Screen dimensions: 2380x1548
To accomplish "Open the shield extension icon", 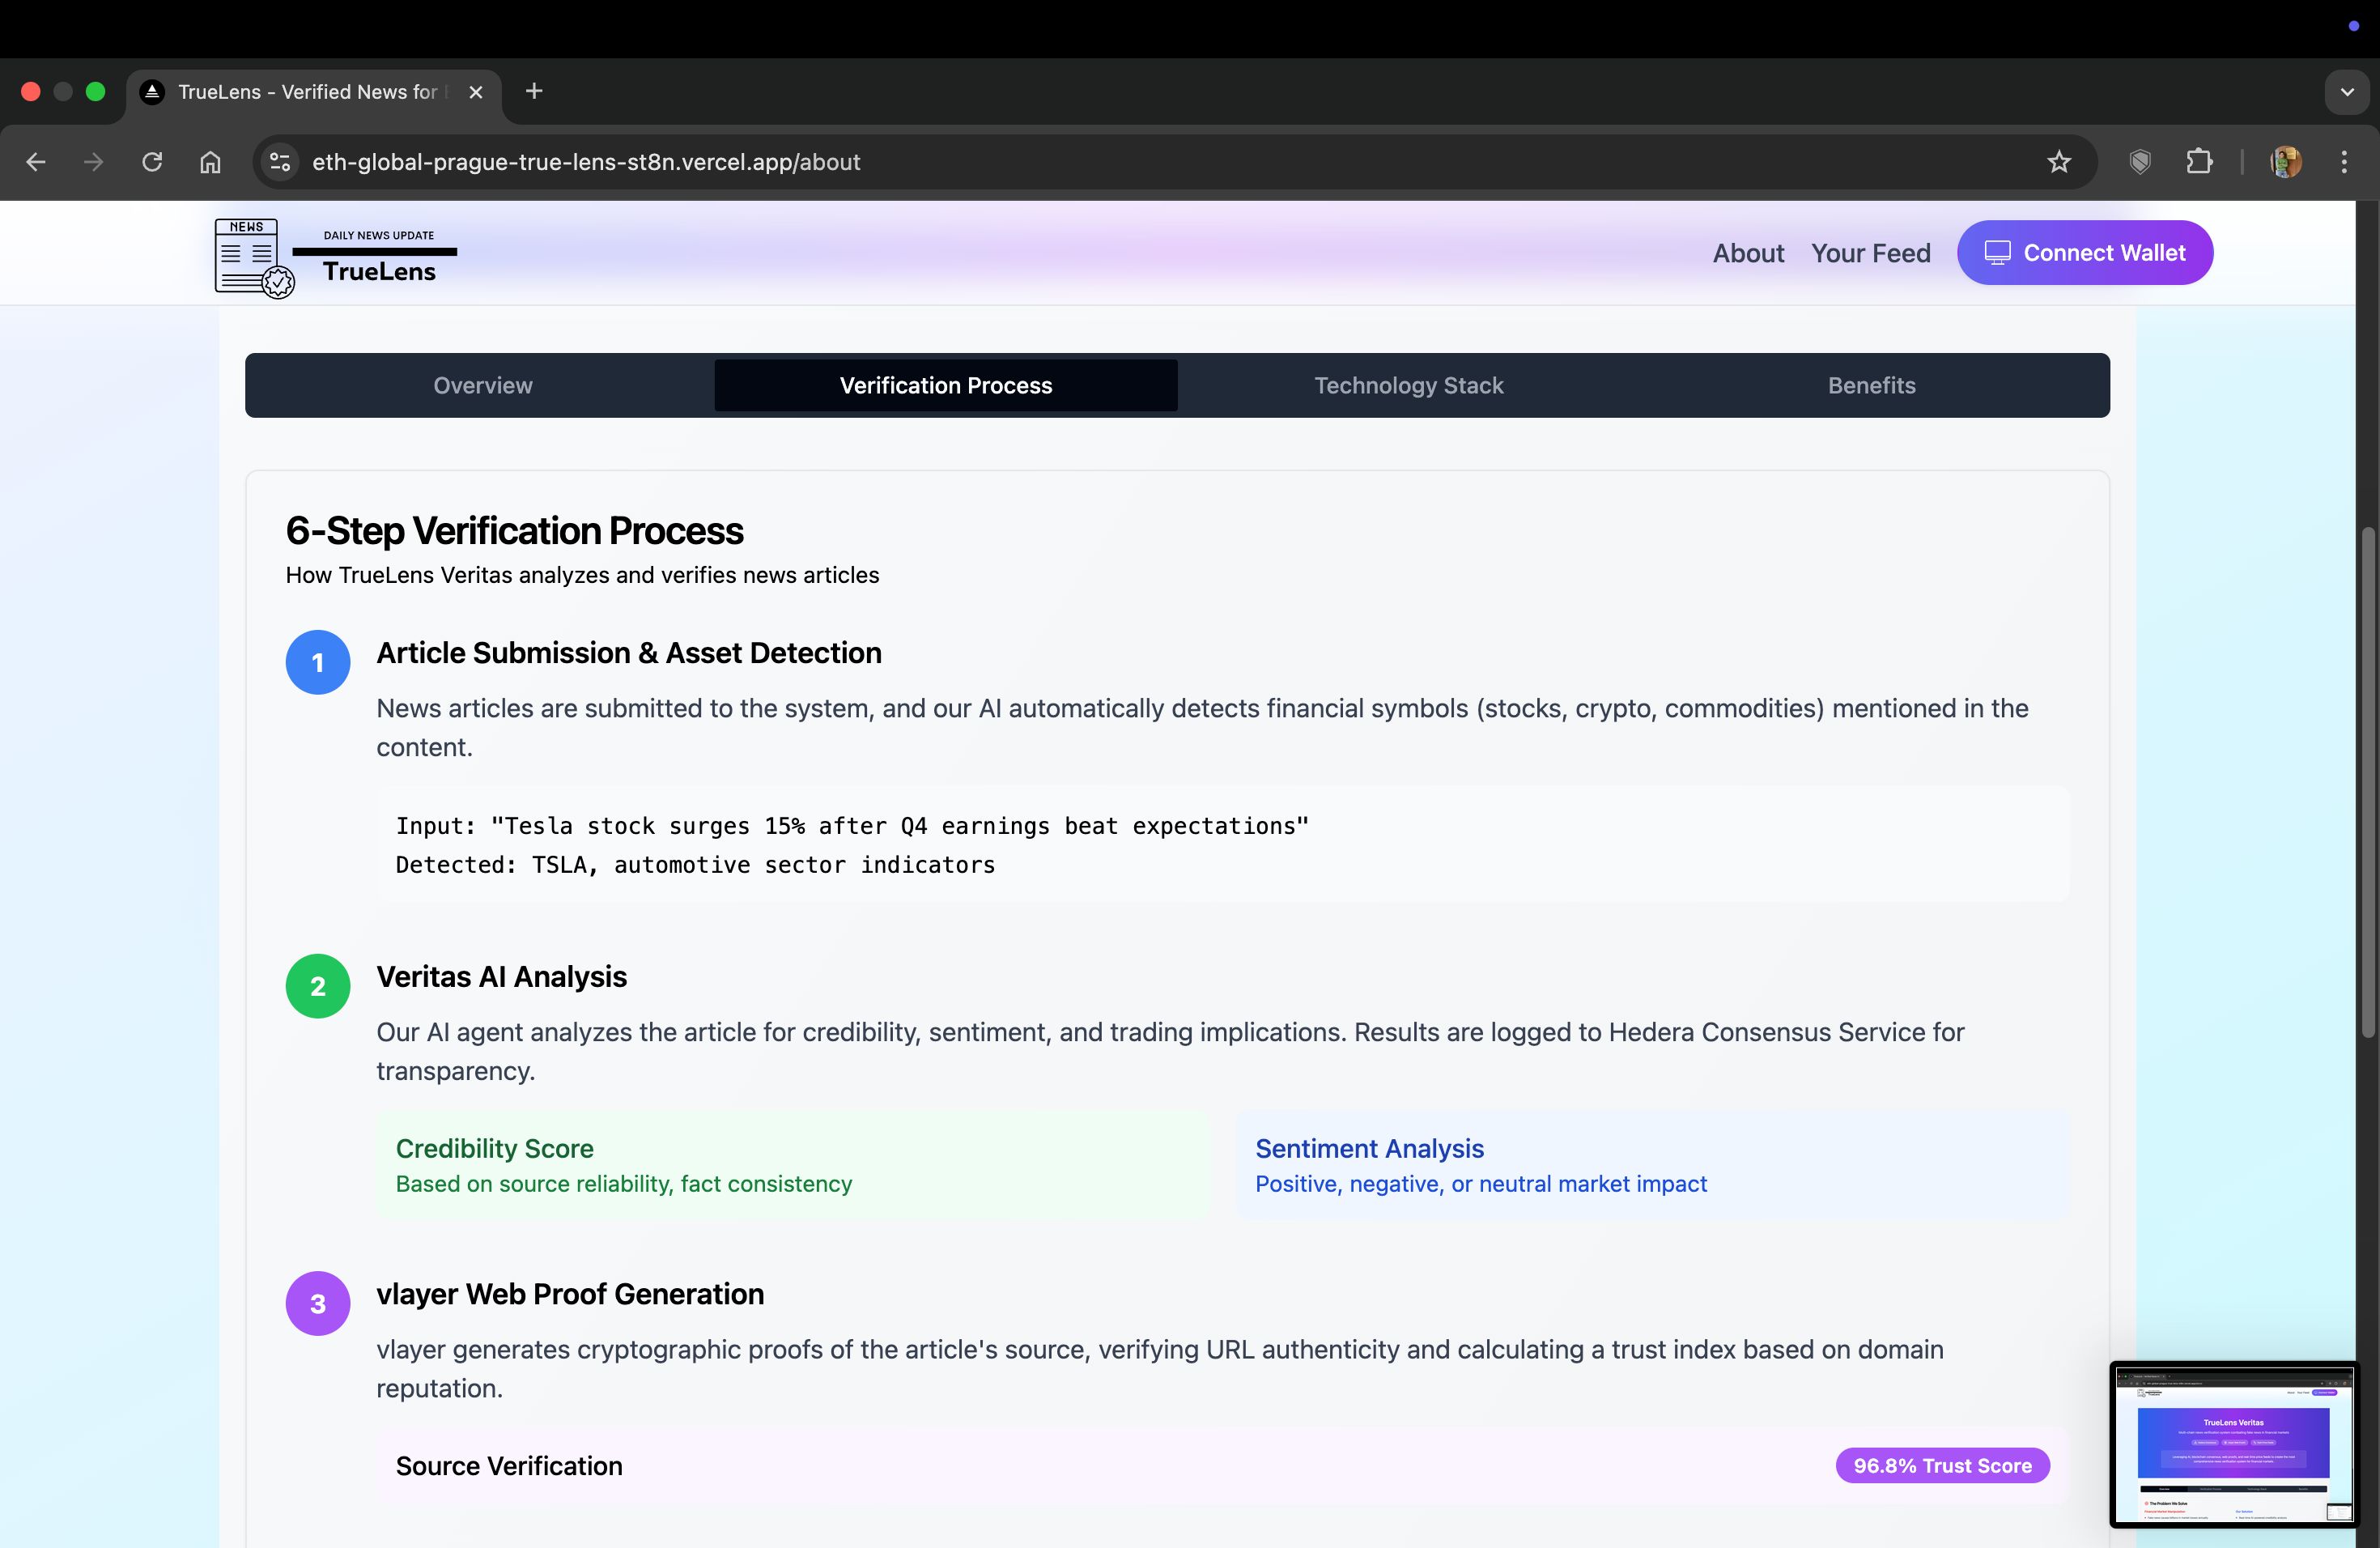I will click(2140, 162).
